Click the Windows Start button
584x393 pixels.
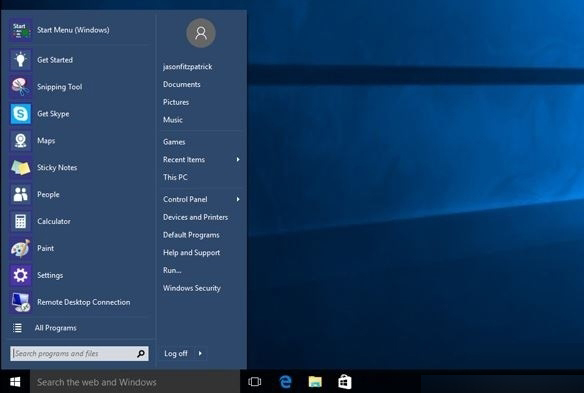(15, 381)
